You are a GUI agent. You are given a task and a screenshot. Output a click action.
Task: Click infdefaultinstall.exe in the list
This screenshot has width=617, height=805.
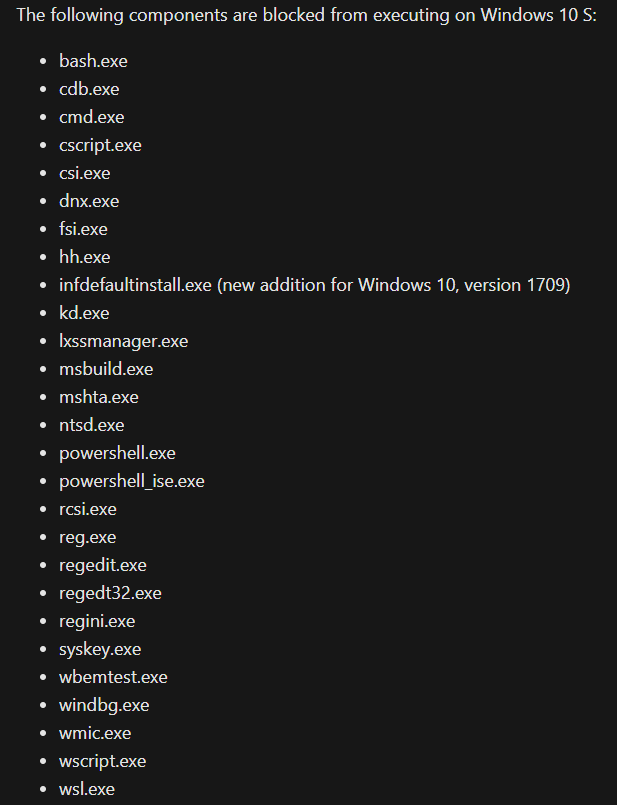click(x=135, y=285)
